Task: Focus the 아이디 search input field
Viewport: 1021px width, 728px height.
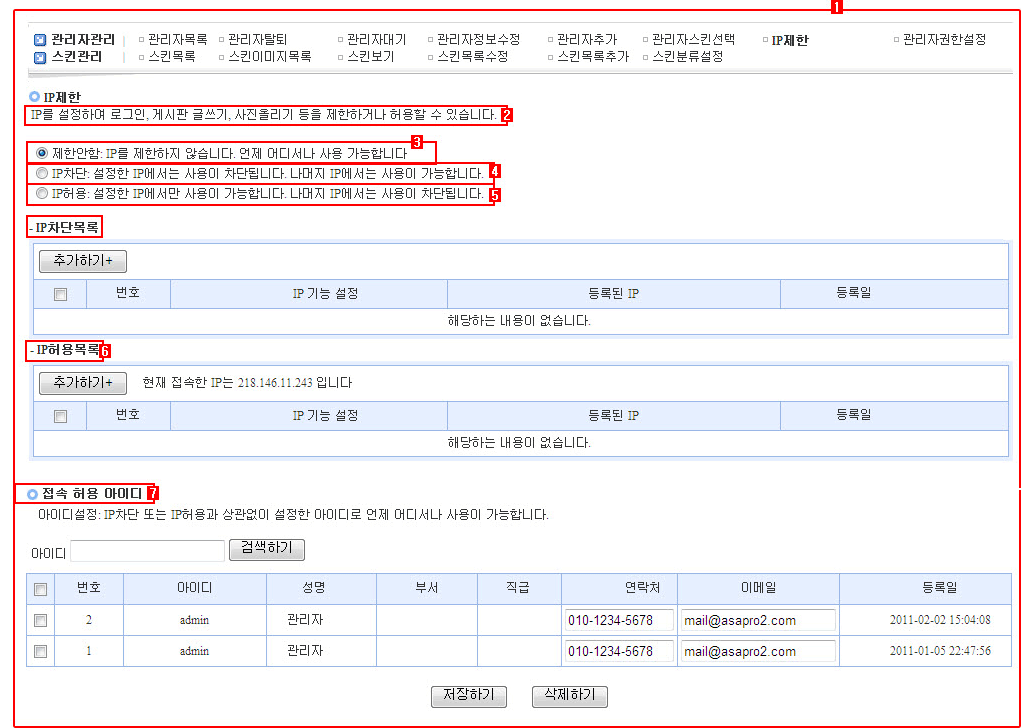Action: 147,551
